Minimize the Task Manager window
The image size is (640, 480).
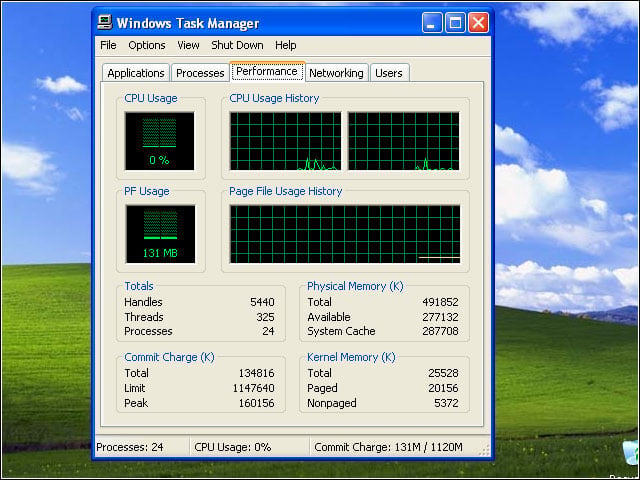coord(432,22)
